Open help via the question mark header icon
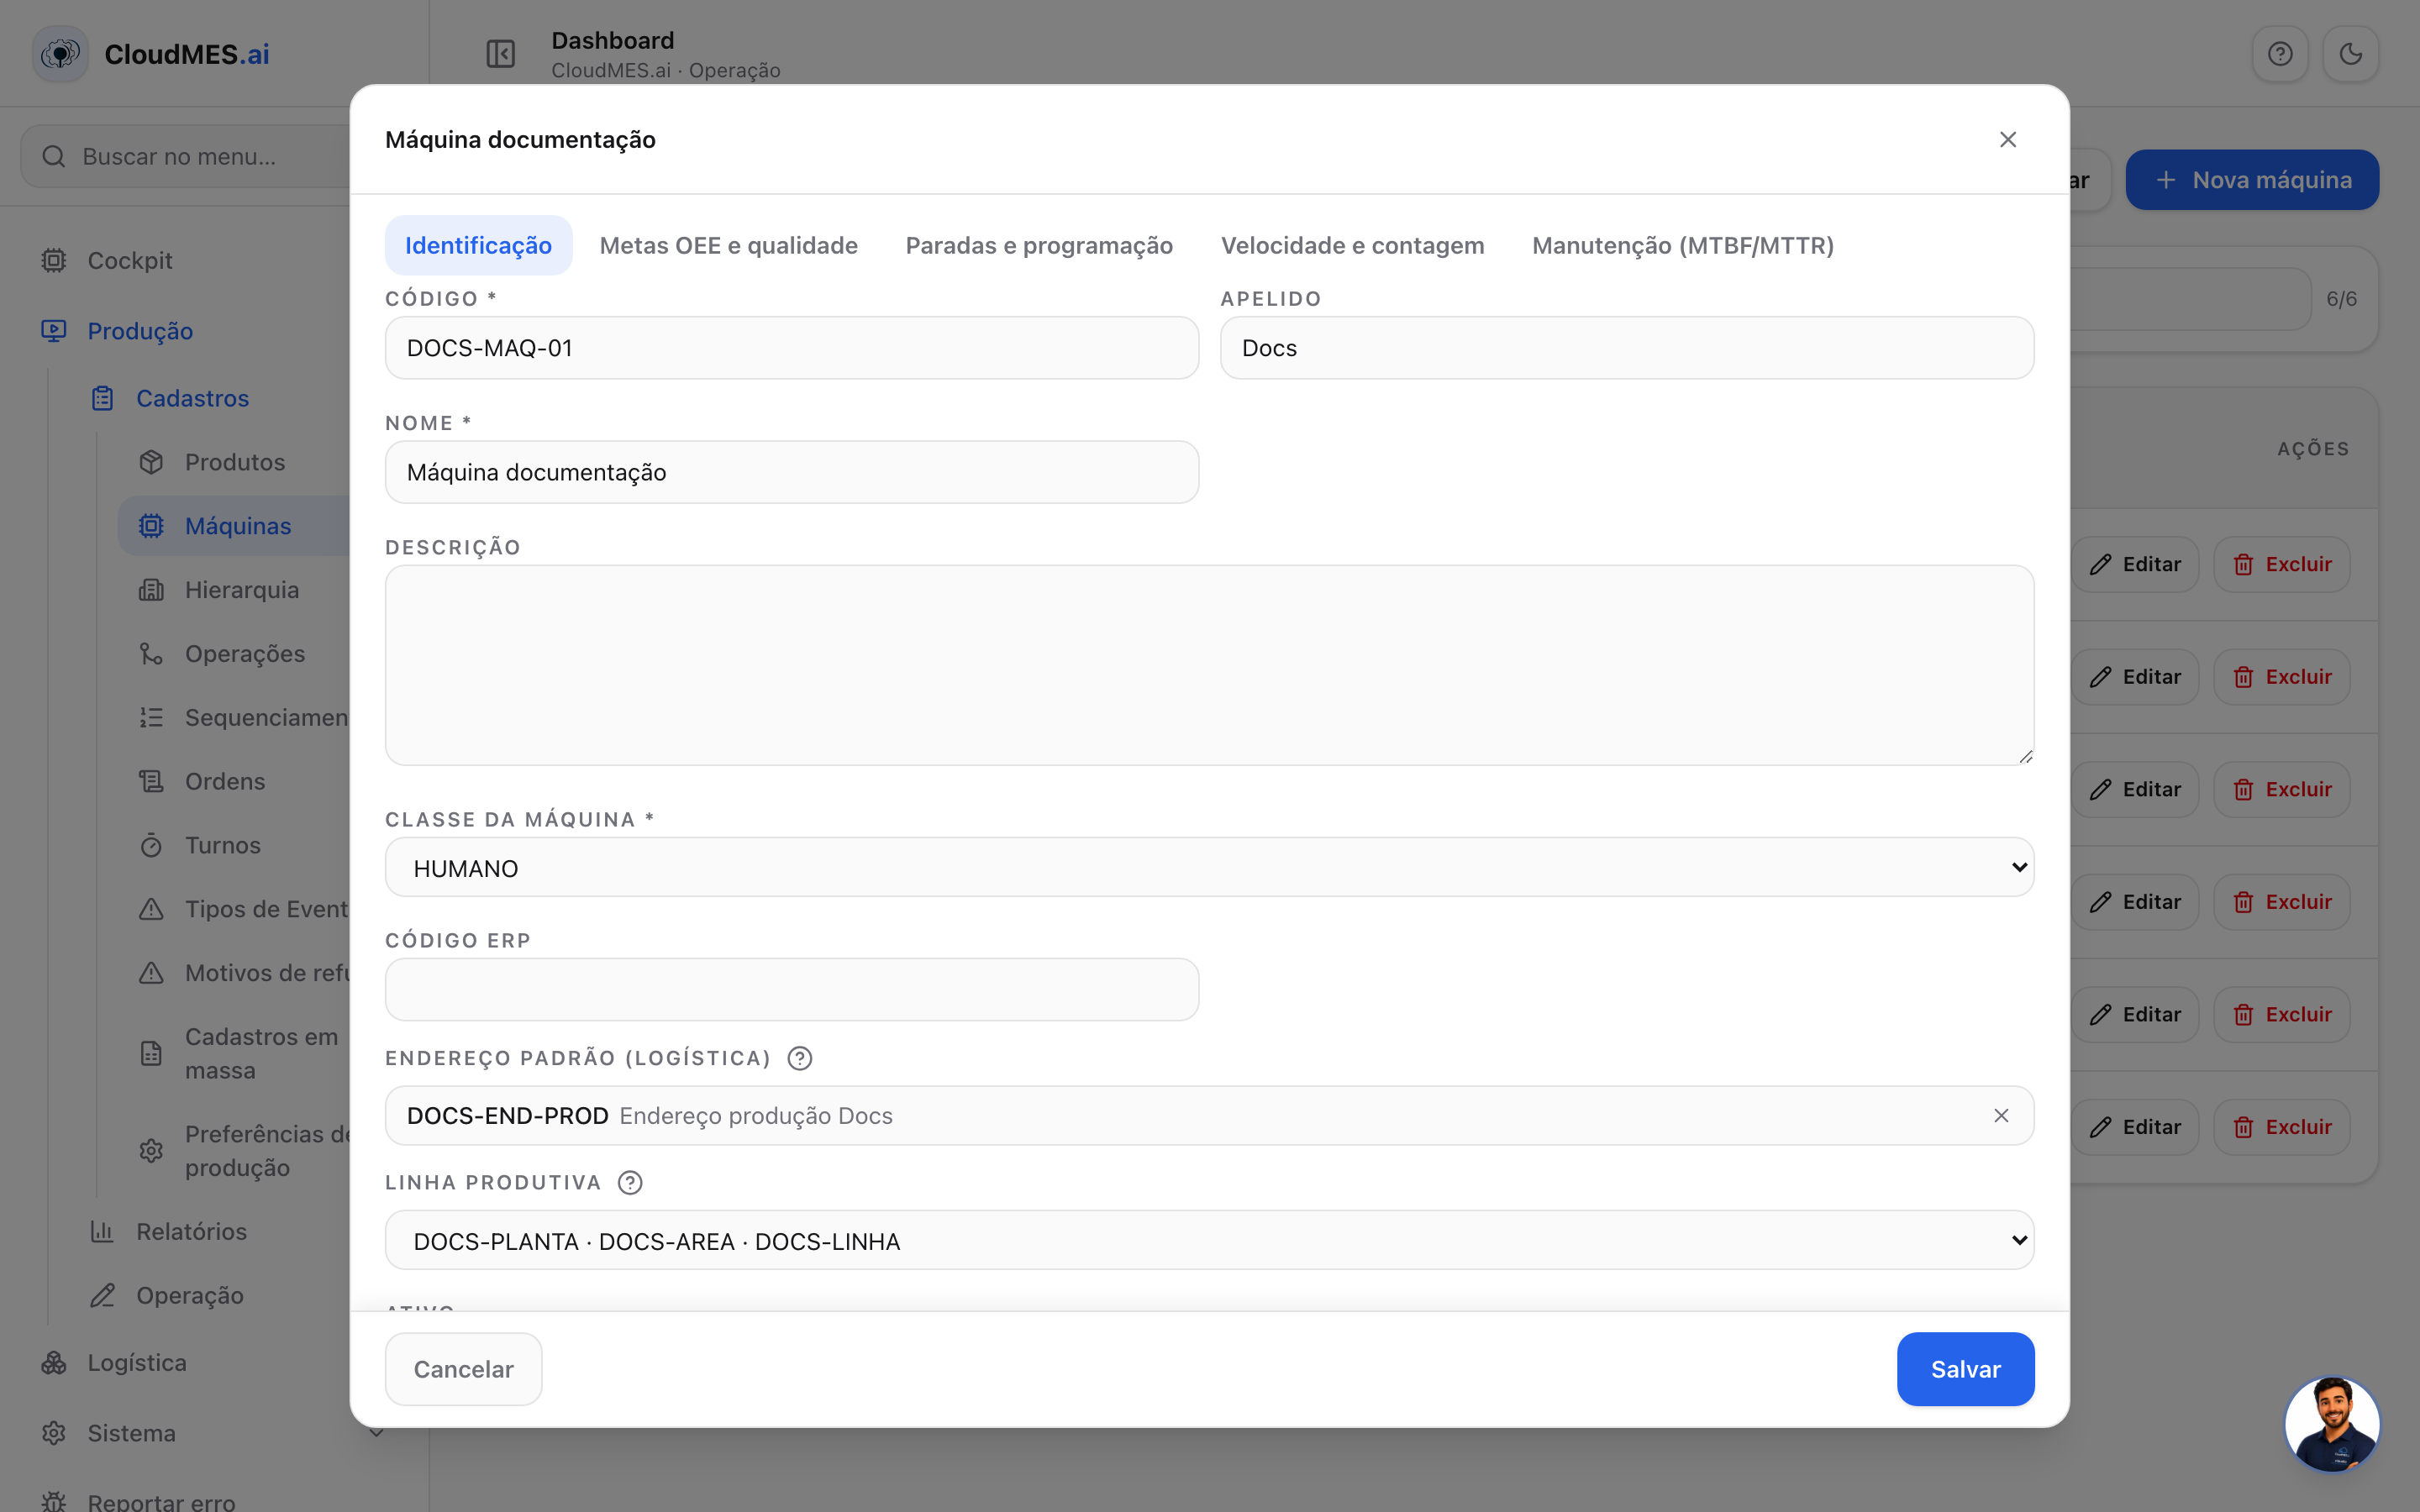This screenshot has width=2420, height=1512. pos(2280,54)
